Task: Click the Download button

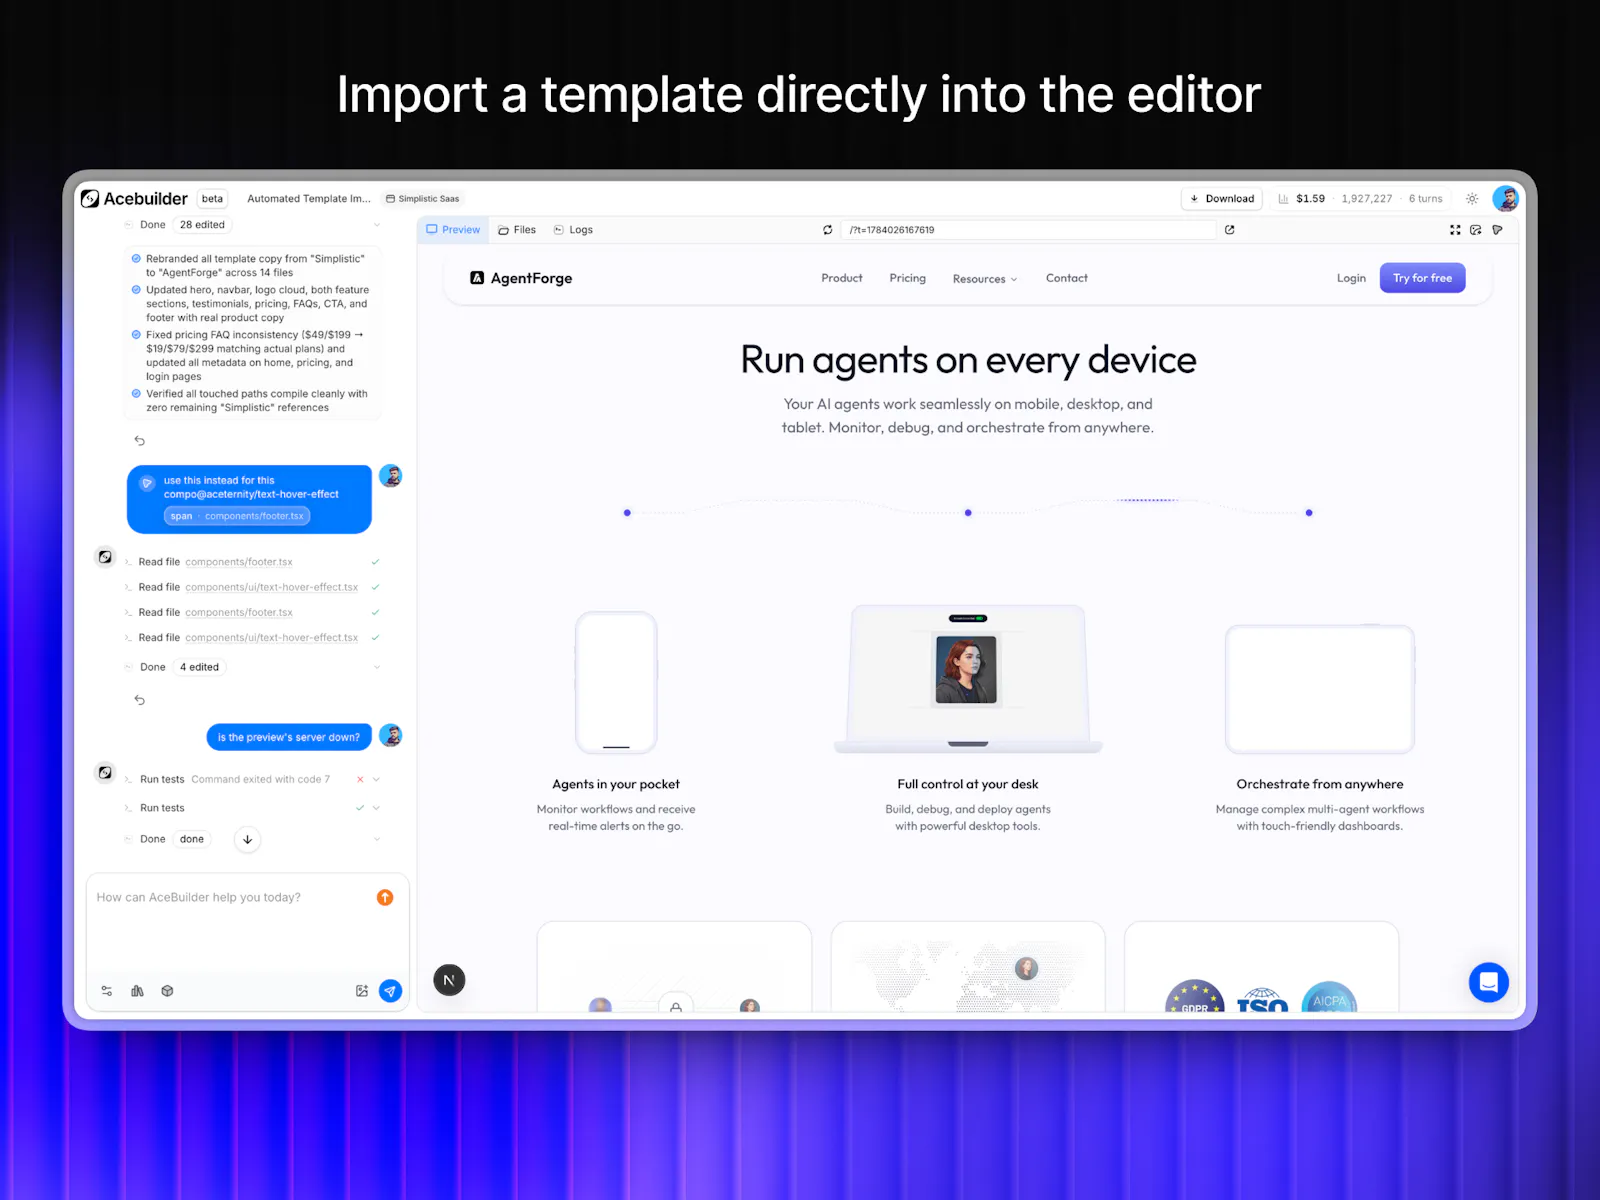Action: pos(1222,199)
